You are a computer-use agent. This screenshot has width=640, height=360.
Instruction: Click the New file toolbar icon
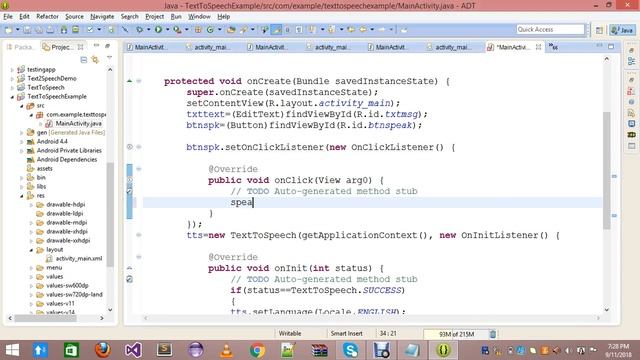click(x=9, y=30)
